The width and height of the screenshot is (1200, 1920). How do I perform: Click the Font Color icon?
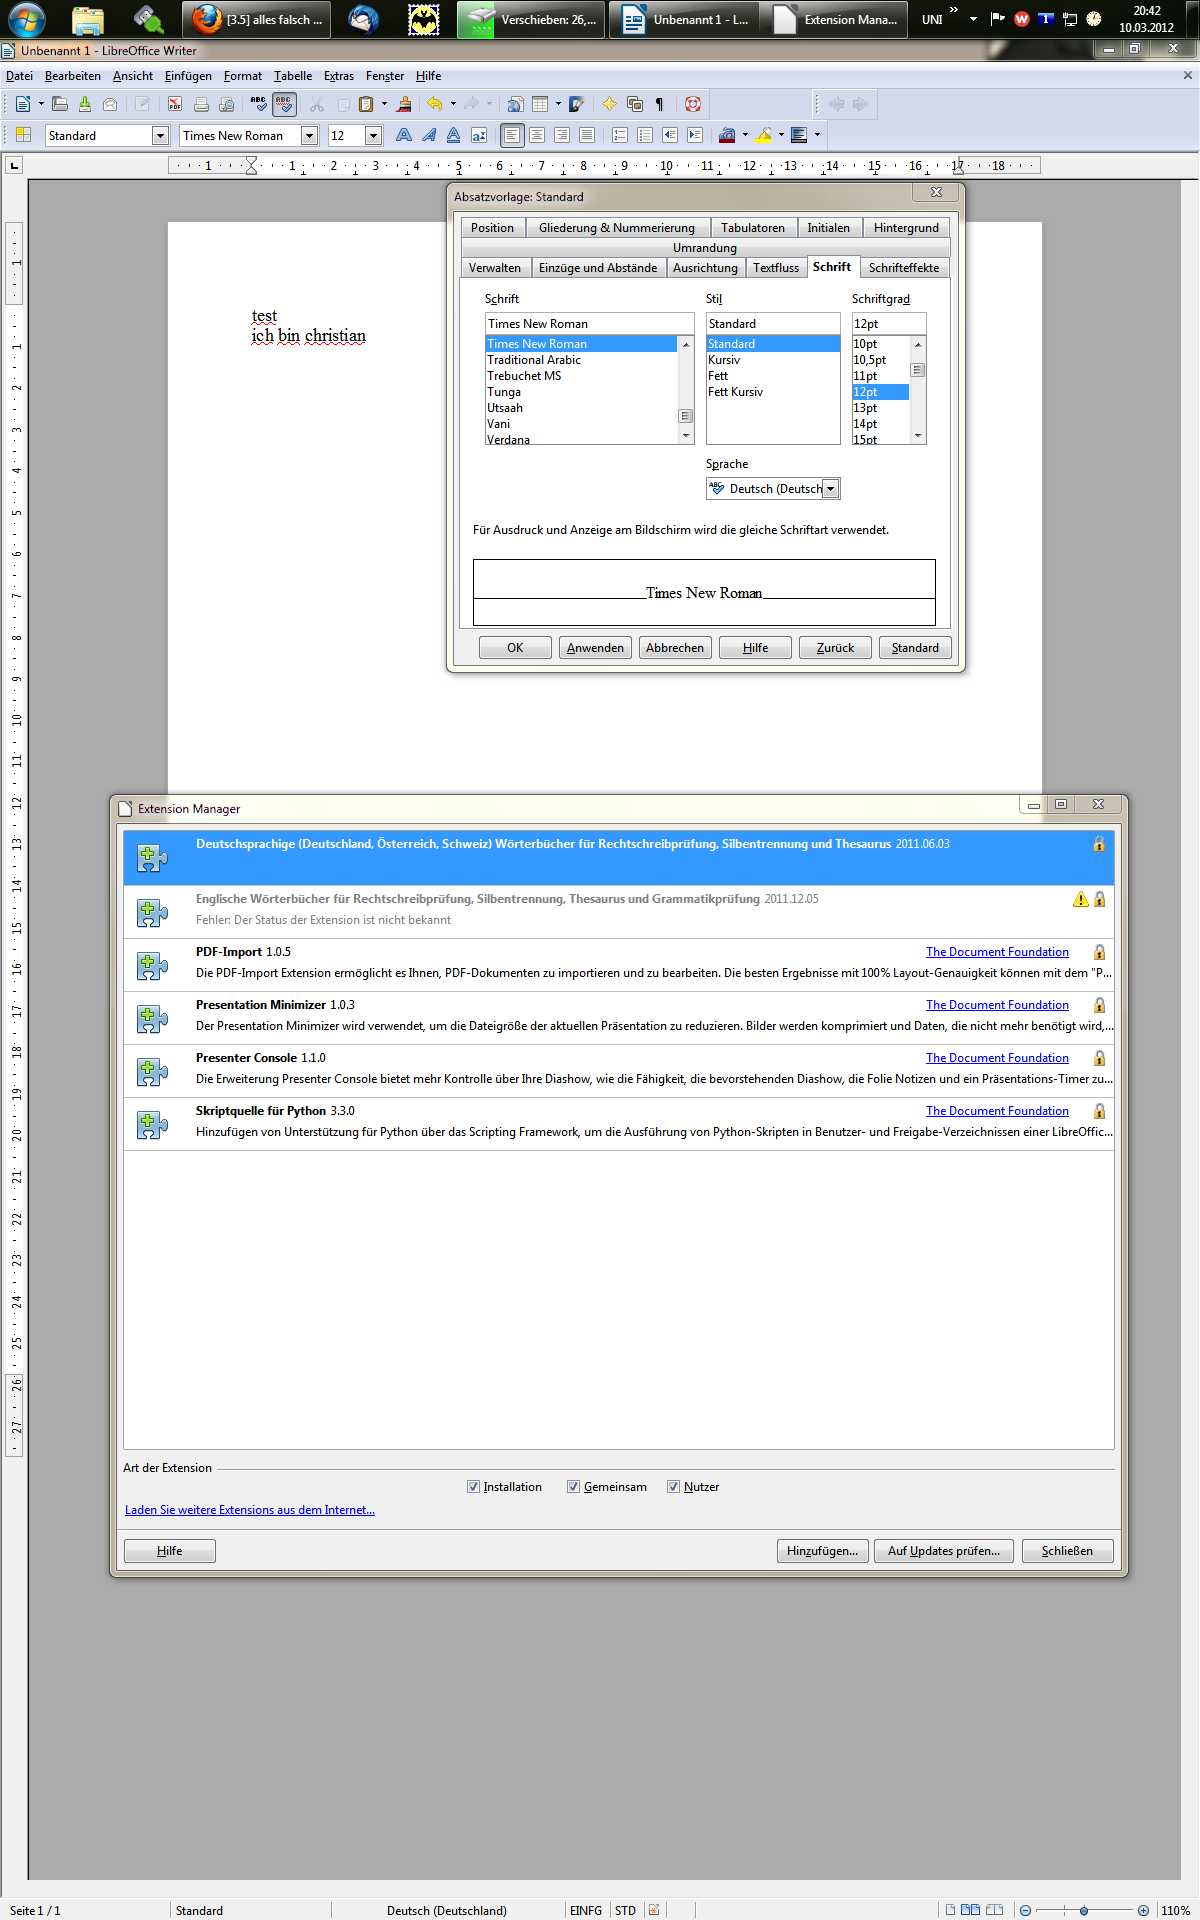point(727,135)
